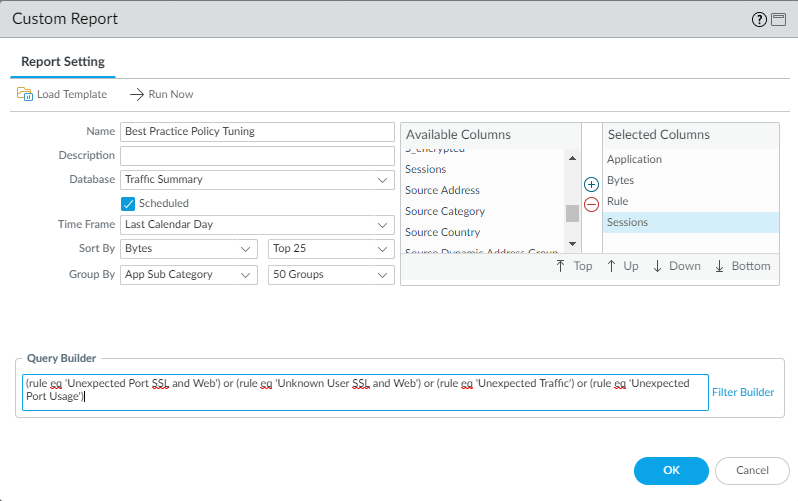Remove column with the minus icon

pos(591,204)
